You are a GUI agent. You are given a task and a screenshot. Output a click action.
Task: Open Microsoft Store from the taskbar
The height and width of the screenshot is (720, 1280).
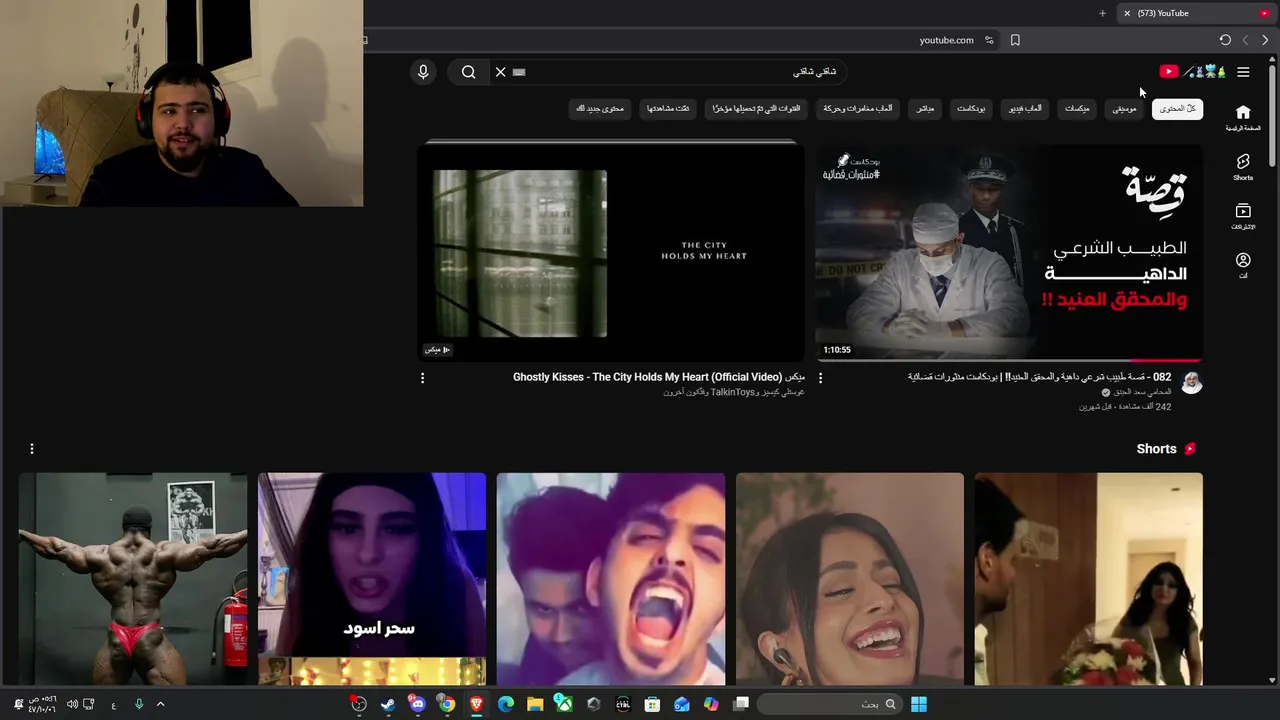652,704
